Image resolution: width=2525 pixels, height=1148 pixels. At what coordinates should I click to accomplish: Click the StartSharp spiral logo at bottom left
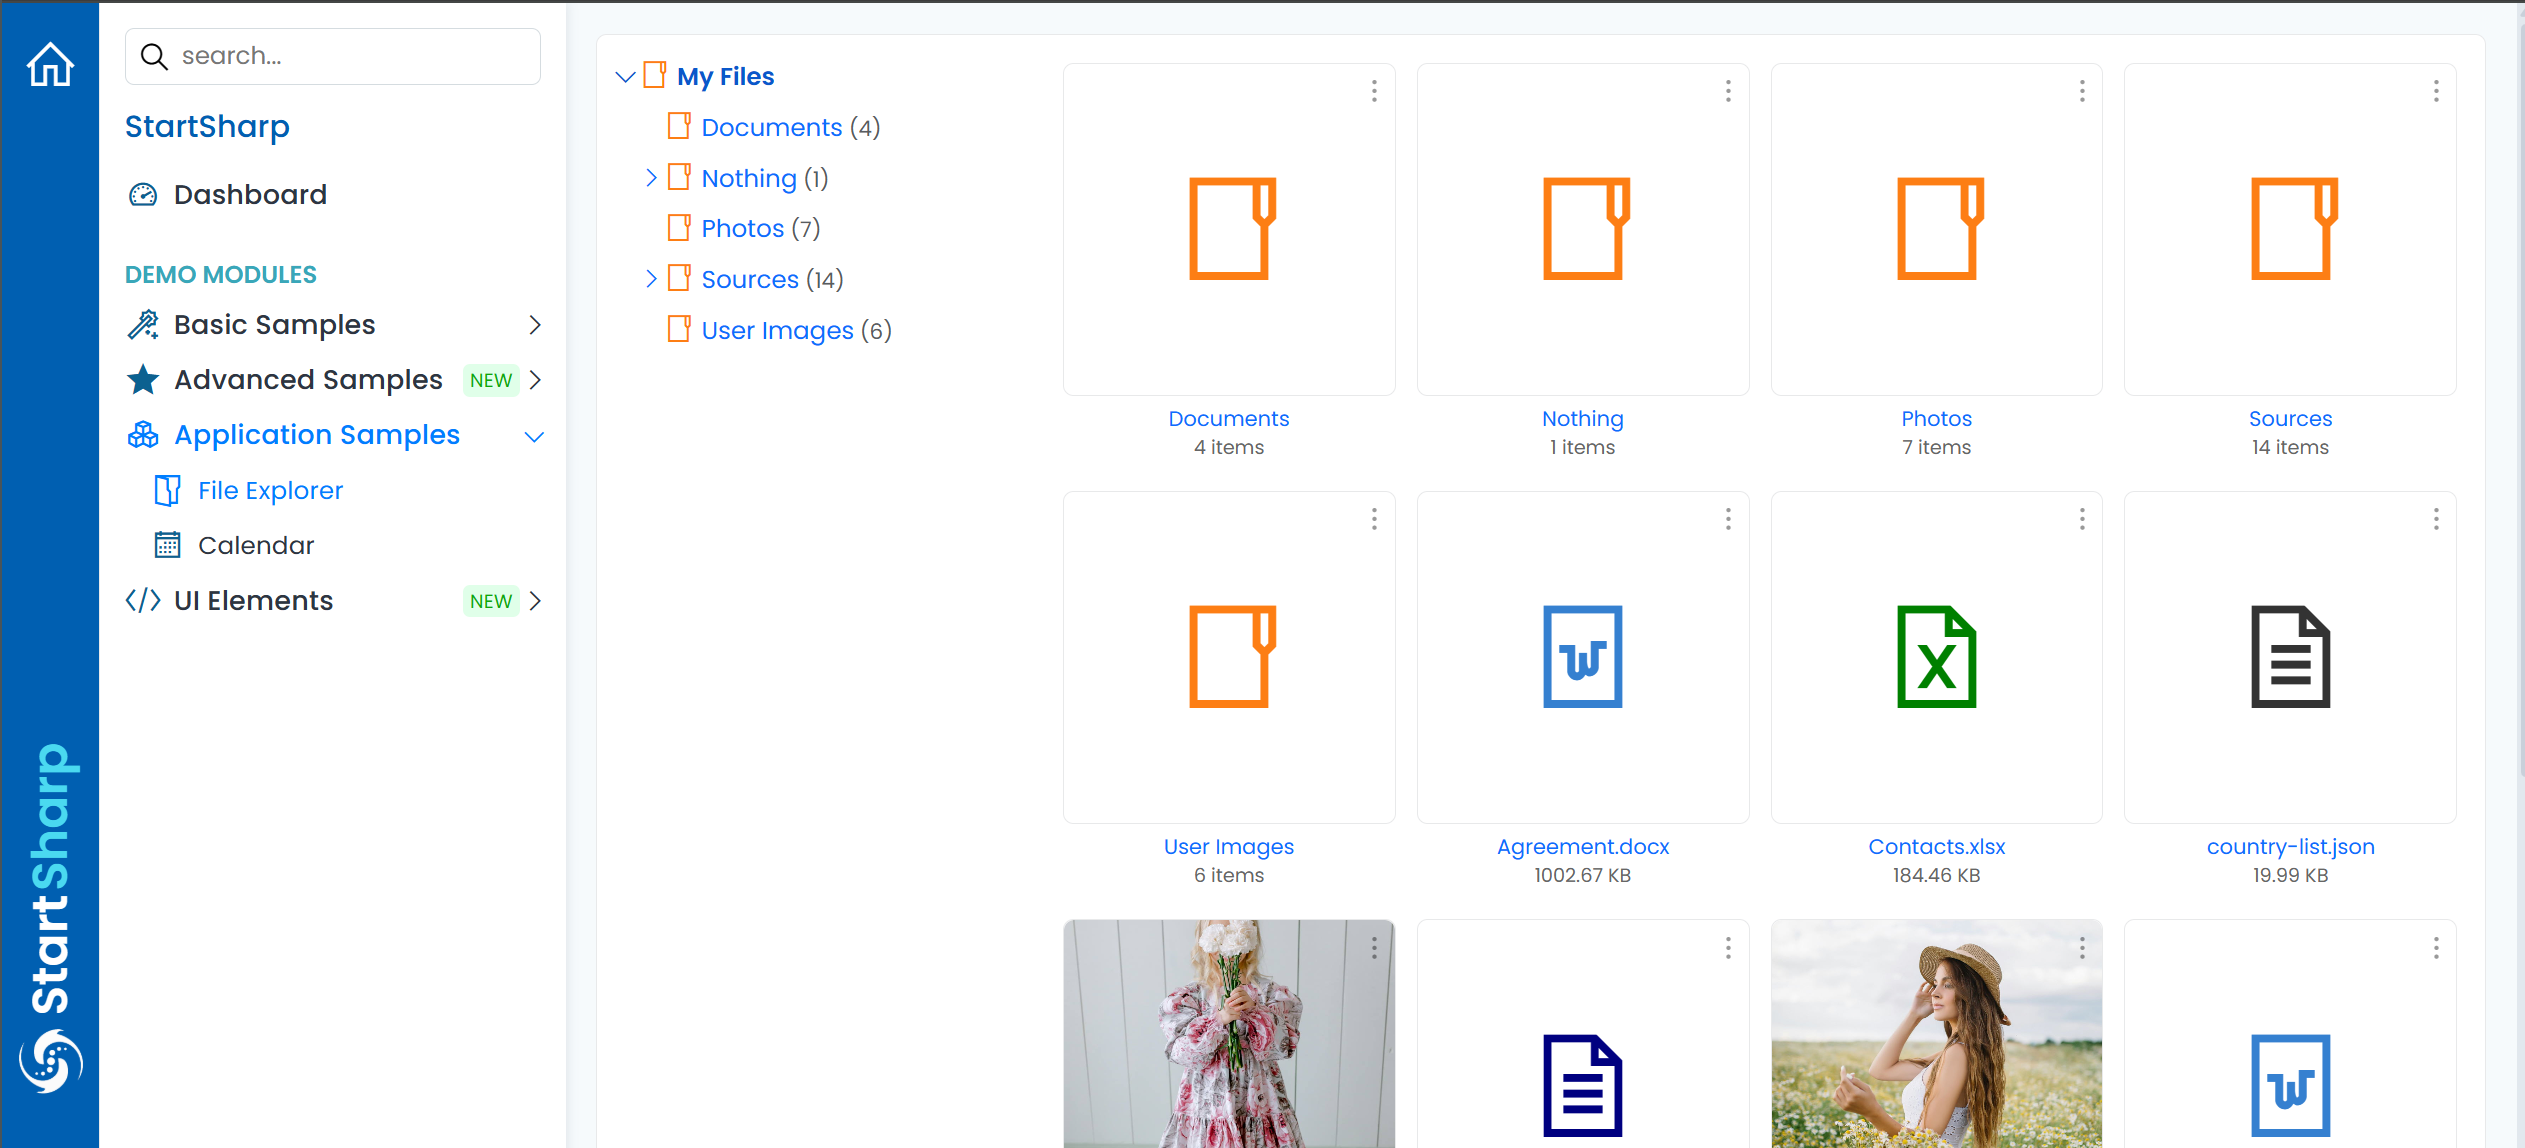point(52,1063)
